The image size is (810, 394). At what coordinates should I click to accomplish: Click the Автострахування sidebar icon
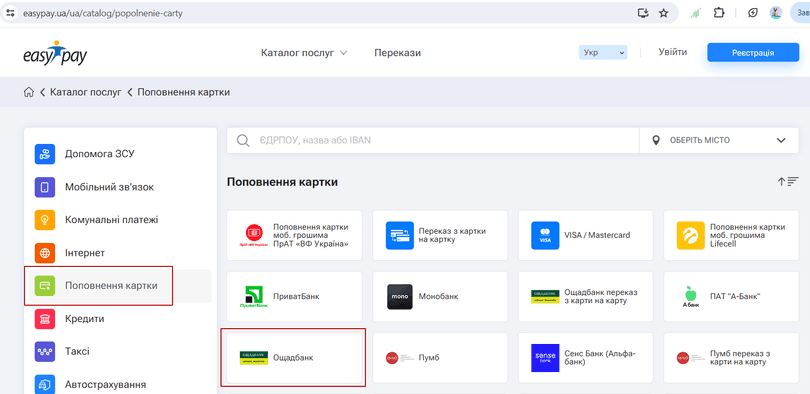[45, 385]
